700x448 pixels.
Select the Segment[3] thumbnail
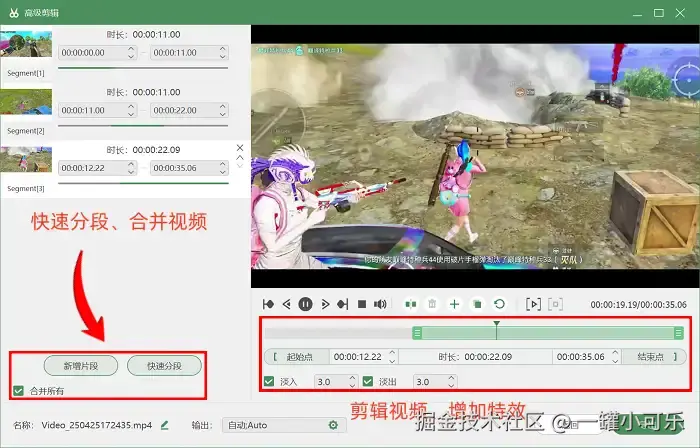26,159
